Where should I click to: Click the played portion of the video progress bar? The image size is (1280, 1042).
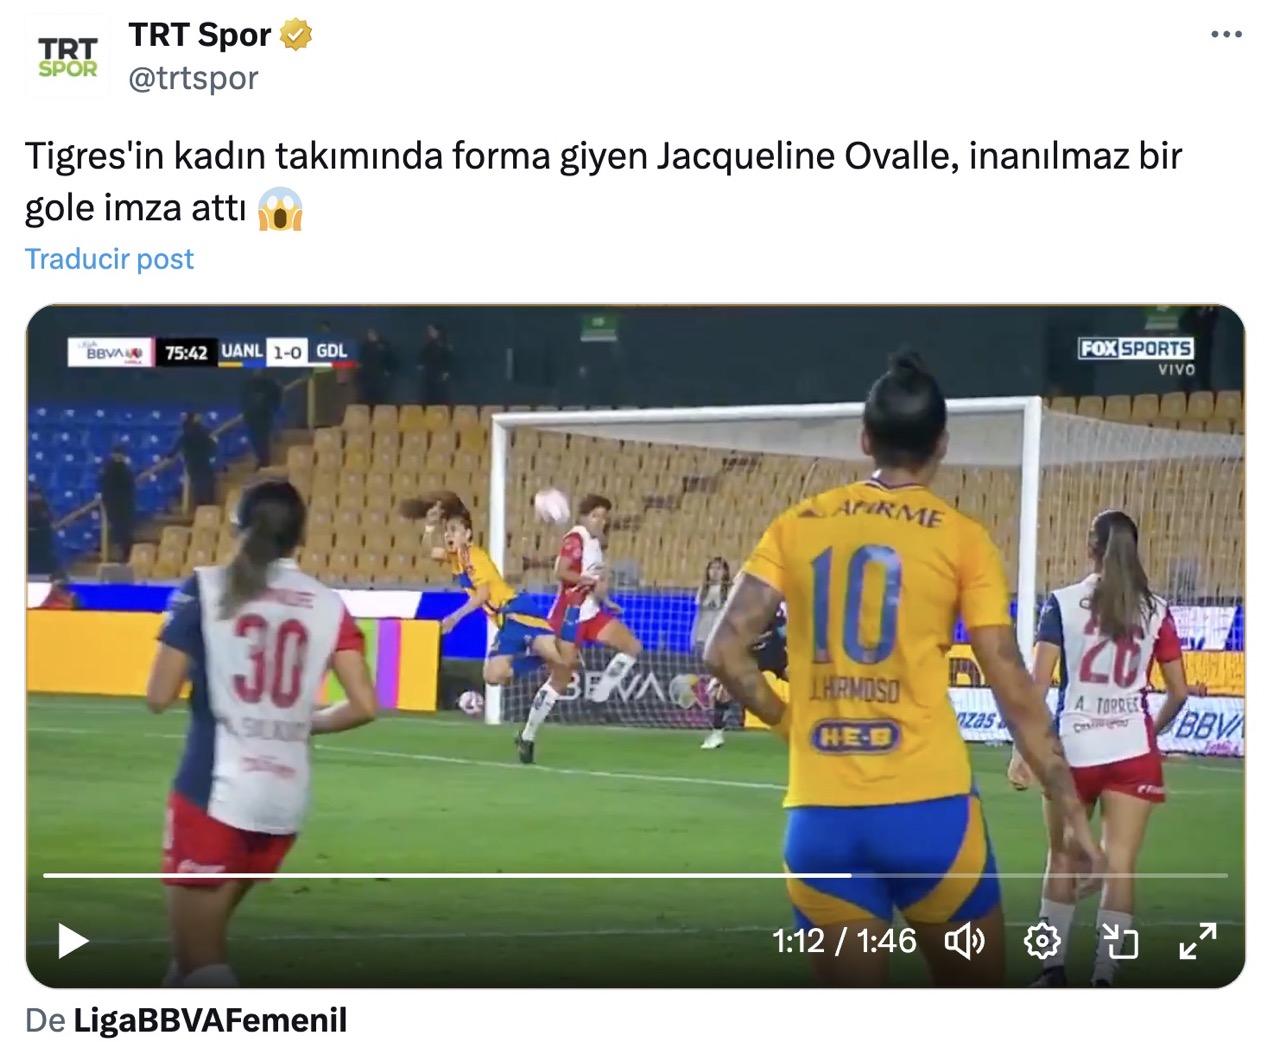[447, 875]
